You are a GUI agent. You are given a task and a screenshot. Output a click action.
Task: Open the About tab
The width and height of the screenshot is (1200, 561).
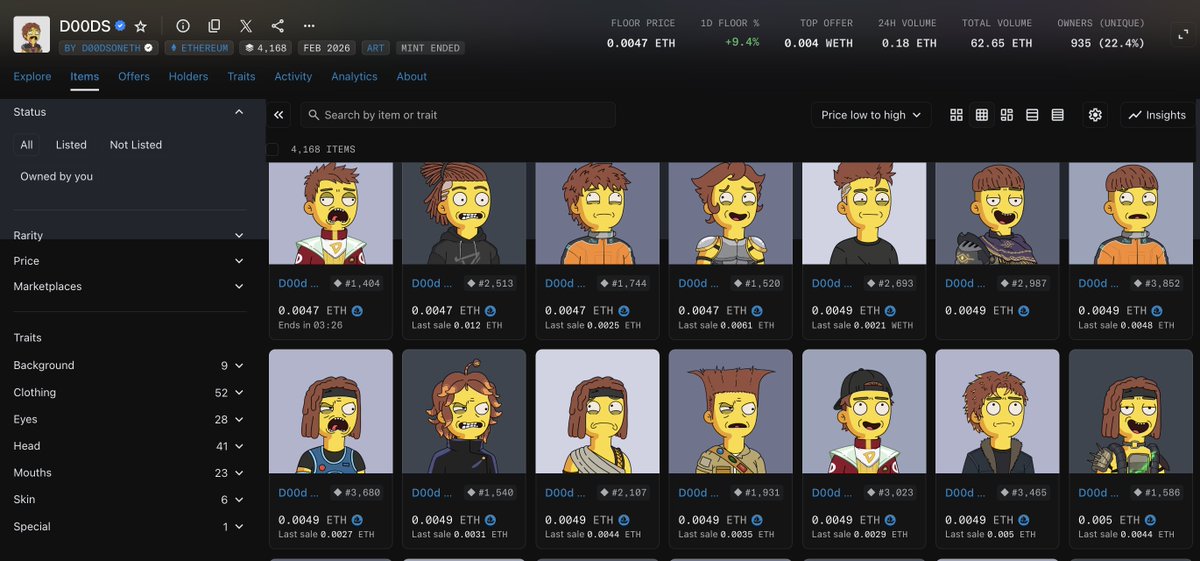click(411, 76)
